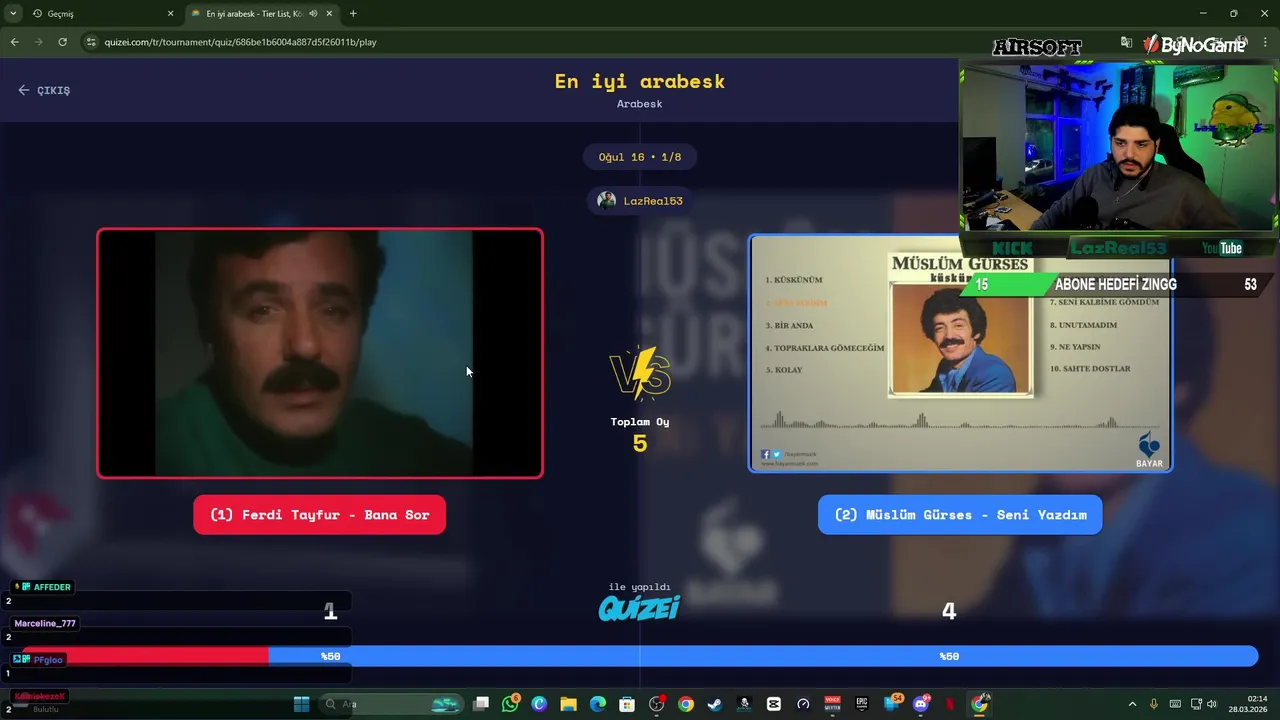Image resolution: width=1280 pixels, height=720 pixels.
Task: Click the blue portion of the vote bar
Action: tap(763, 656)
